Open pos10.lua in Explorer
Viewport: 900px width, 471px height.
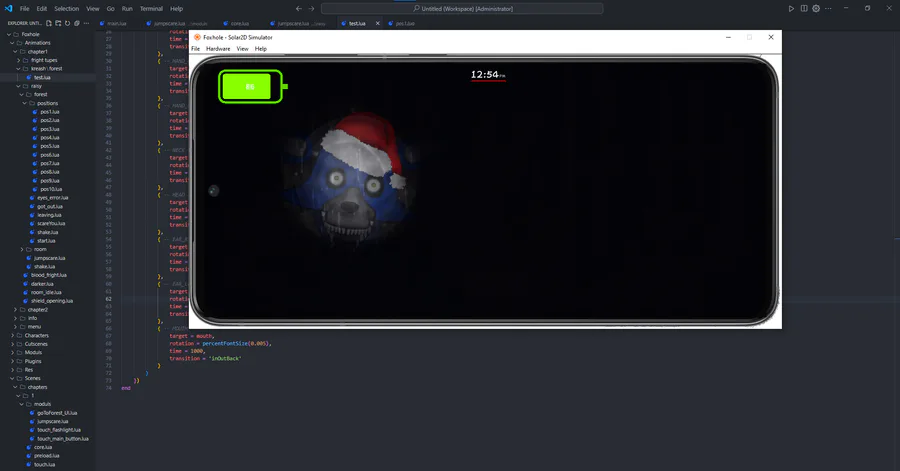click(x=51, y=189)
